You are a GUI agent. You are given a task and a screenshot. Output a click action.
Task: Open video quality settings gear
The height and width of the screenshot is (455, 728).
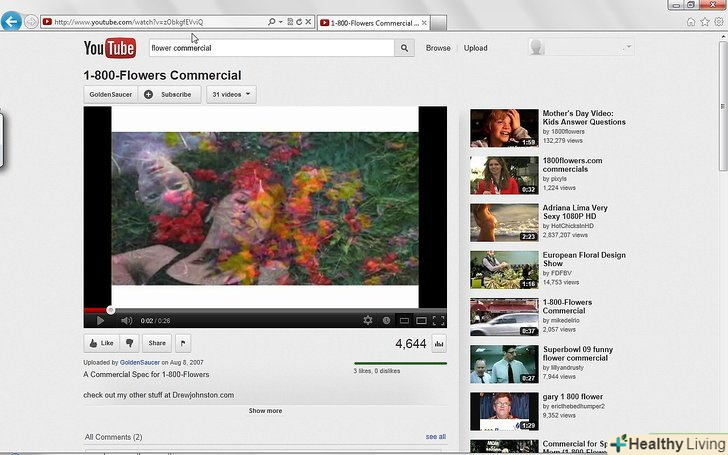pos(368,320)
